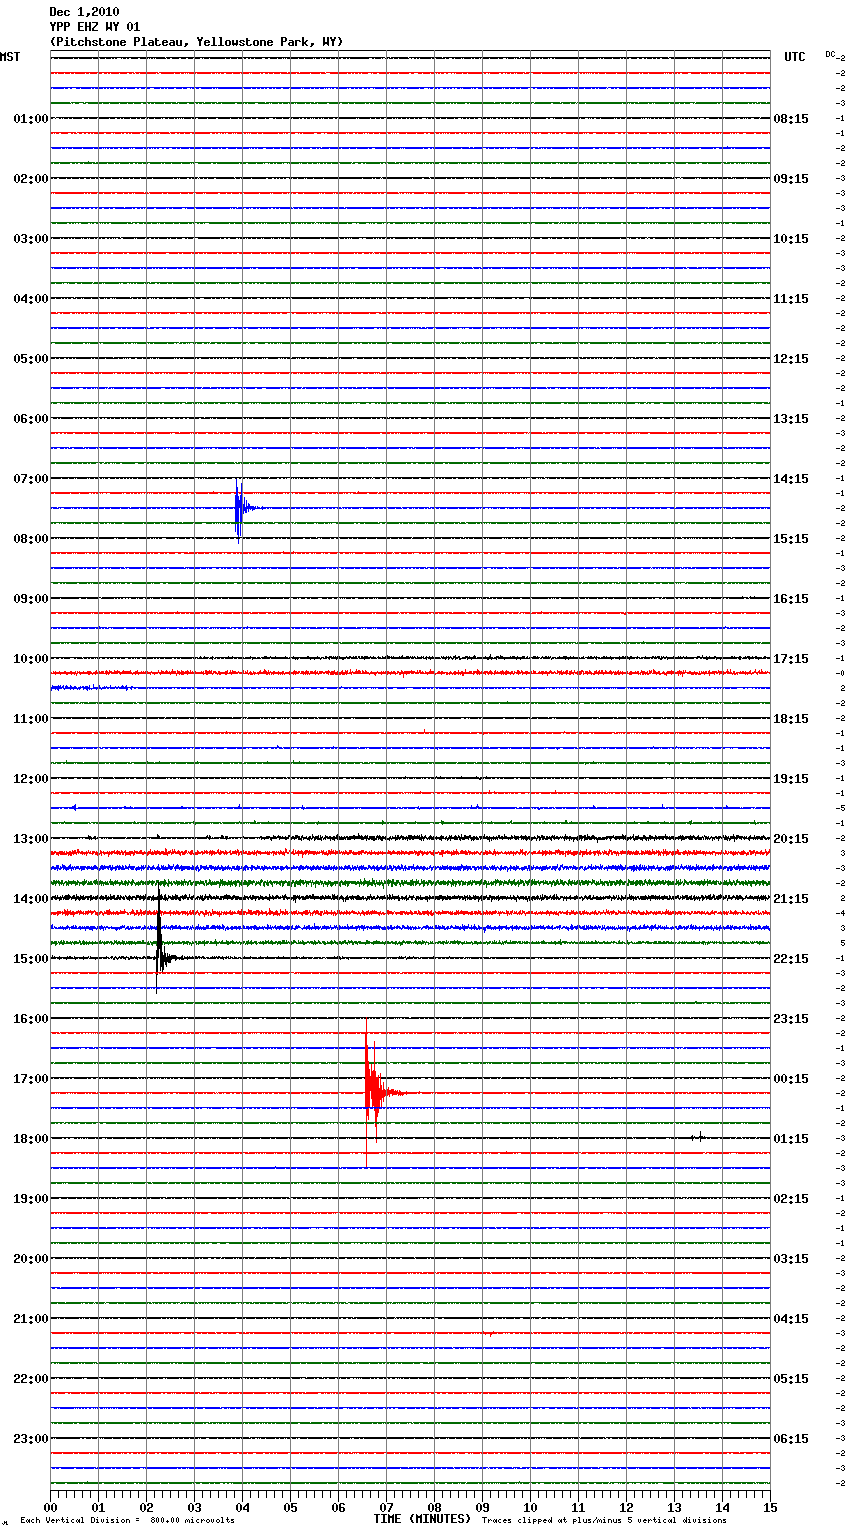Click the "(Pitchstone Plateau, Yellowstone Park, WY)" subtitle
This screenshot has height=1534, width=850.
pyautogui.click(x=196, y=42)
